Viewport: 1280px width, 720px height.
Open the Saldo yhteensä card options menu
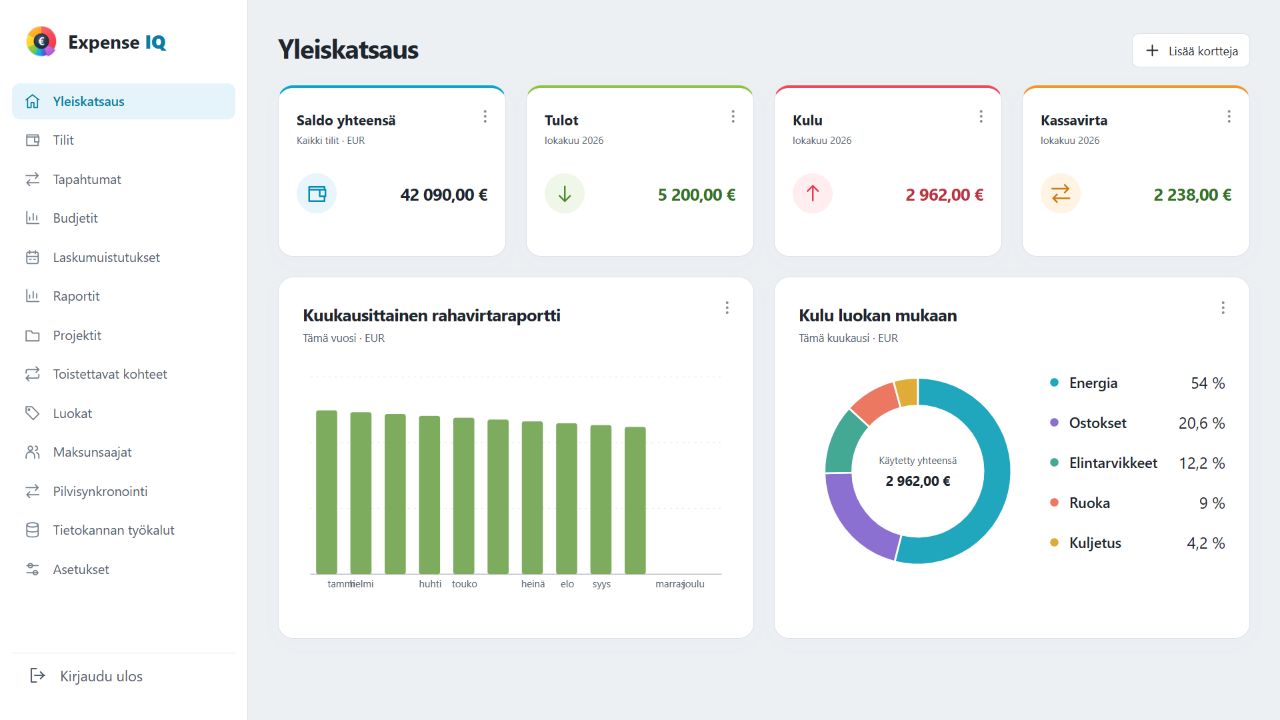point(485,116)
